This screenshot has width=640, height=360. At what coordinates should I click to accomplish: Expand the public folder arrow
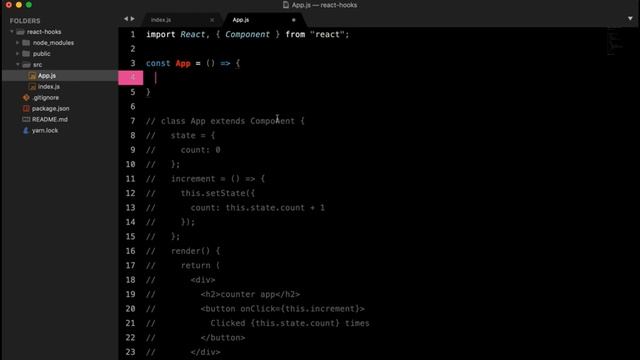pyautogui.click(x=18, y=53)
